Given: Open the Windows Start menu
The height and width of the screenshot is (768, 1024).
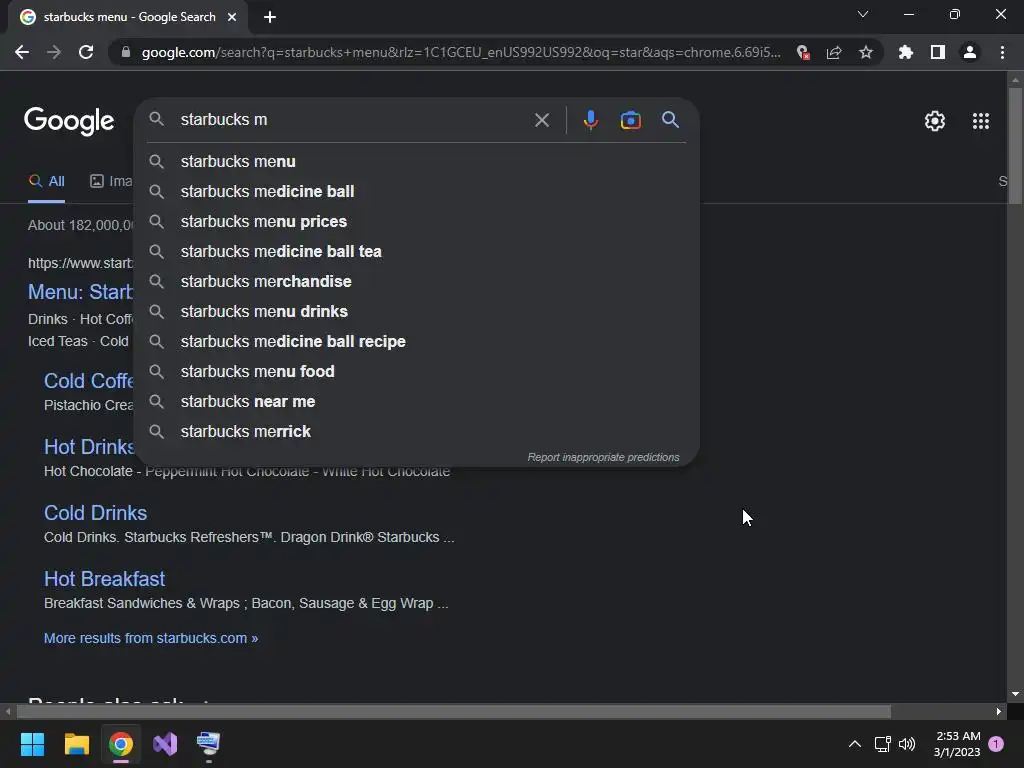Looking at the screenshot, I should tap(32, 744).
